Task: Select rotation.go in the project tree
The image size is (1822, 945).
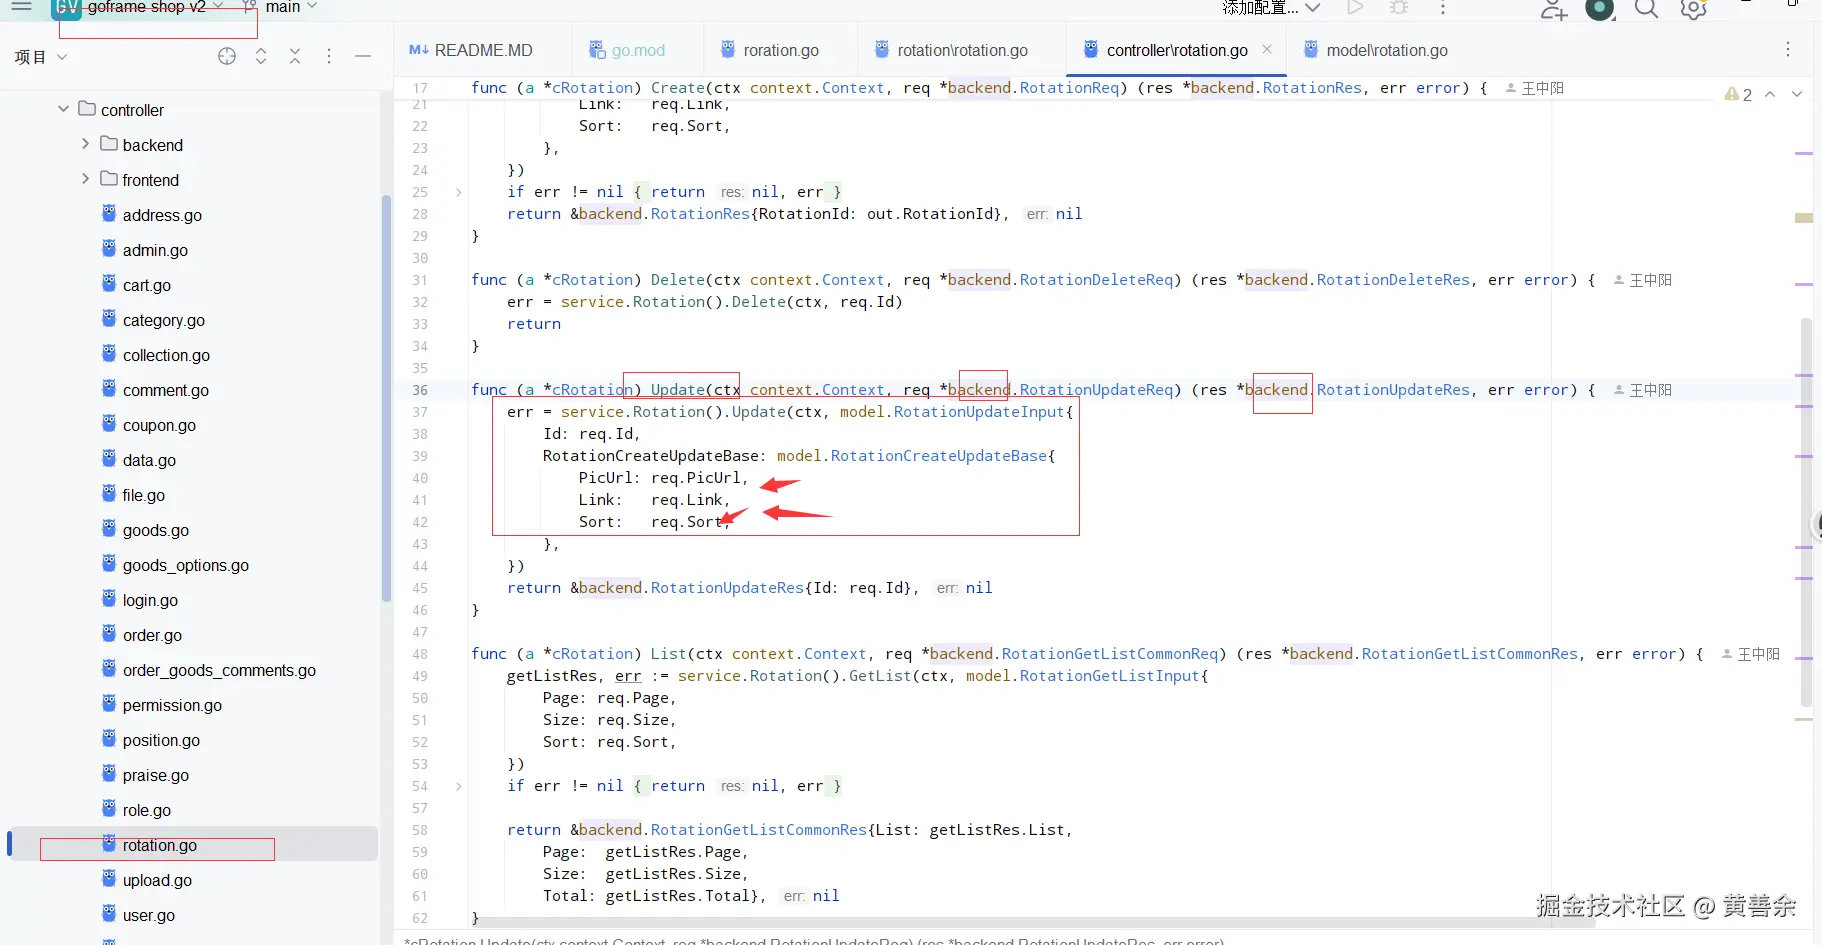Action: pyautogui.click(x=159, y=845)
